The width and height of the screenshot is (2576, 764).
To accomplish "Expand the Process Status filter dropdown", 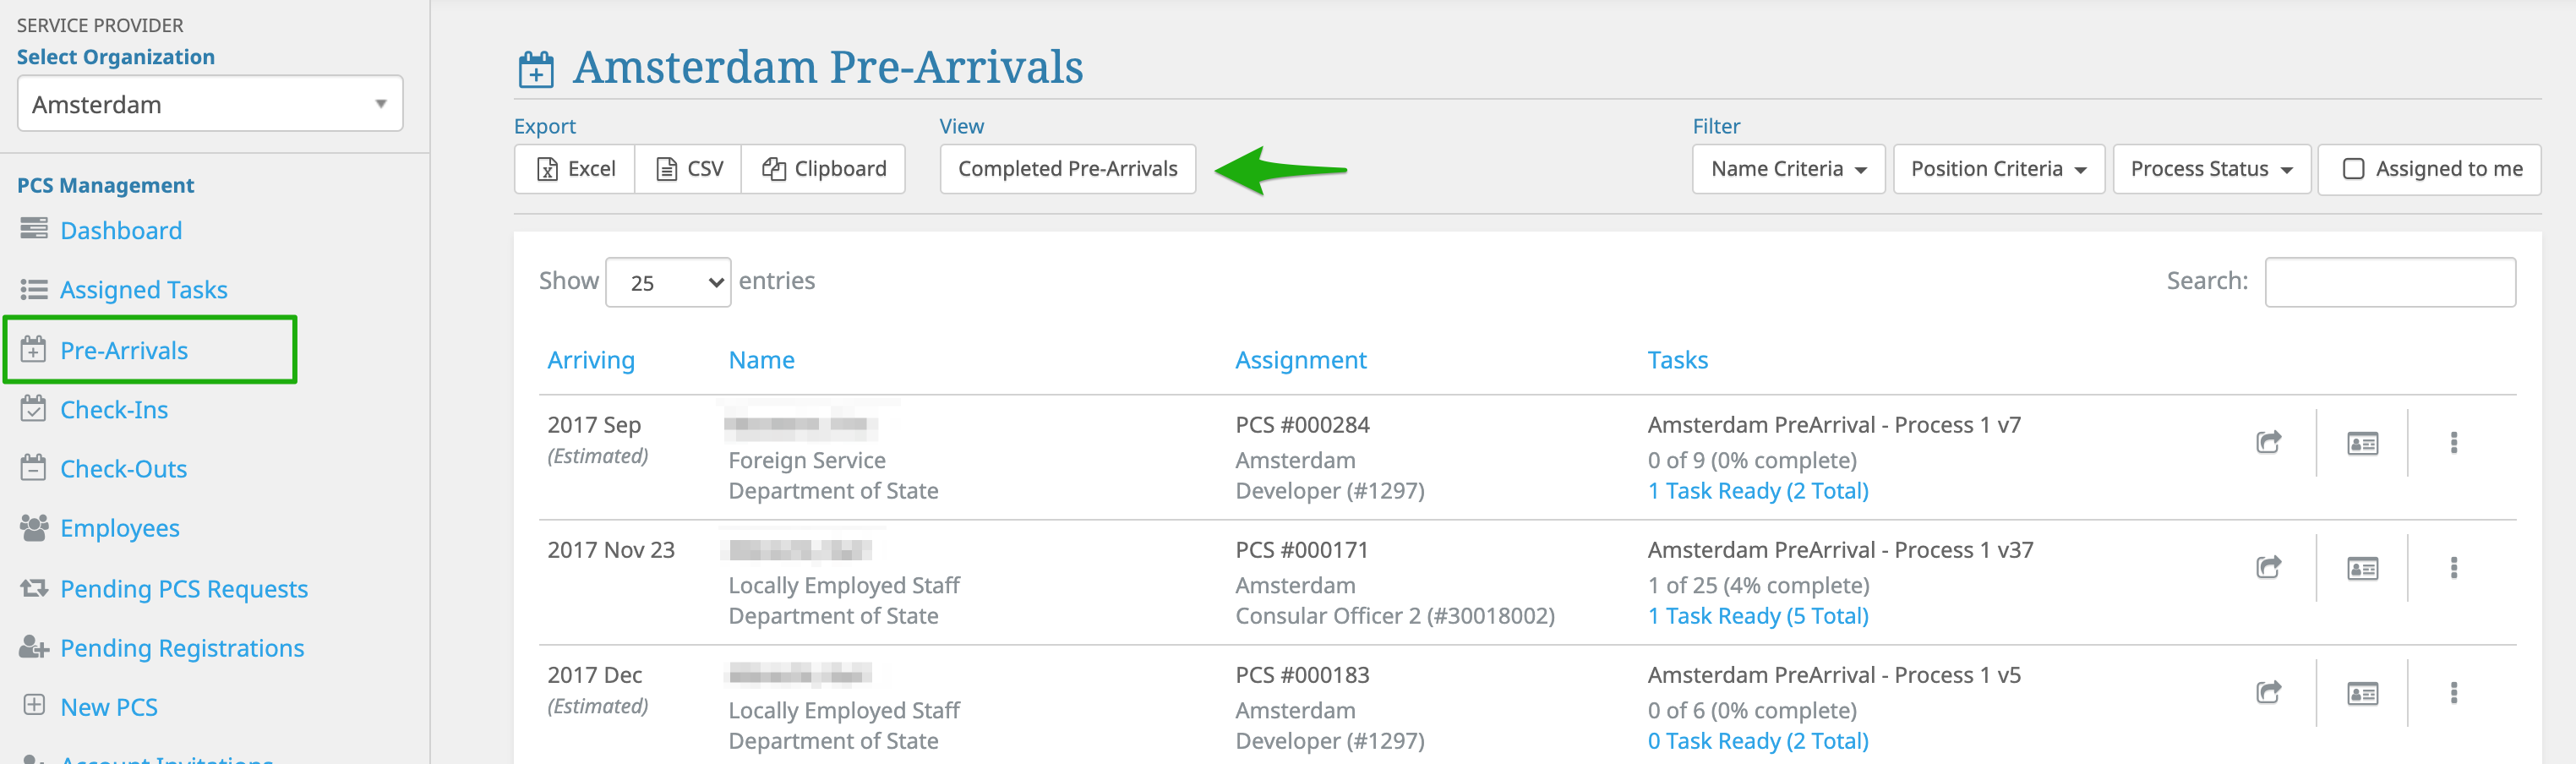I will (2210, 169).
